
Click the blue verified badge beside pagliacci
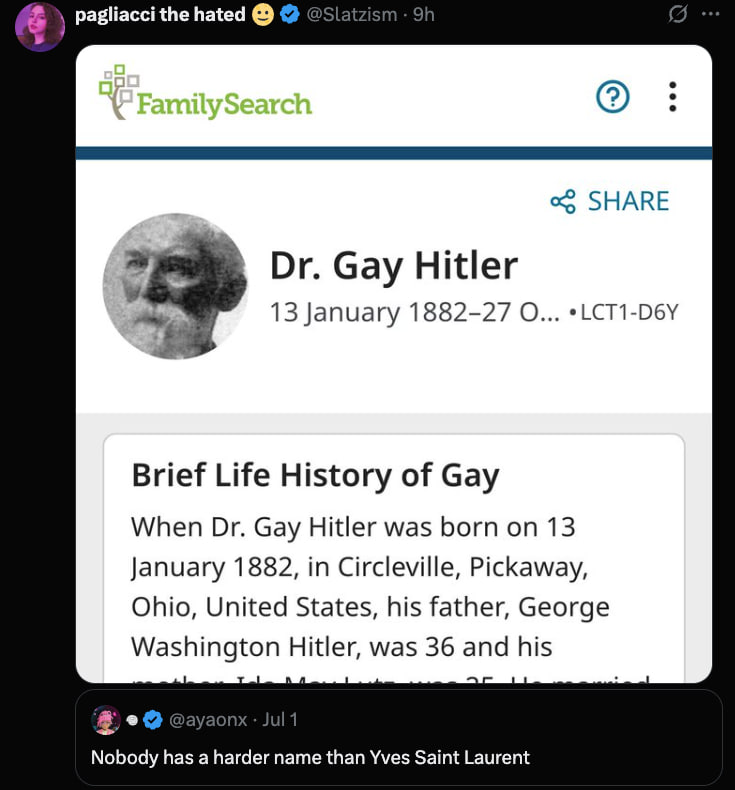point(290,15)
